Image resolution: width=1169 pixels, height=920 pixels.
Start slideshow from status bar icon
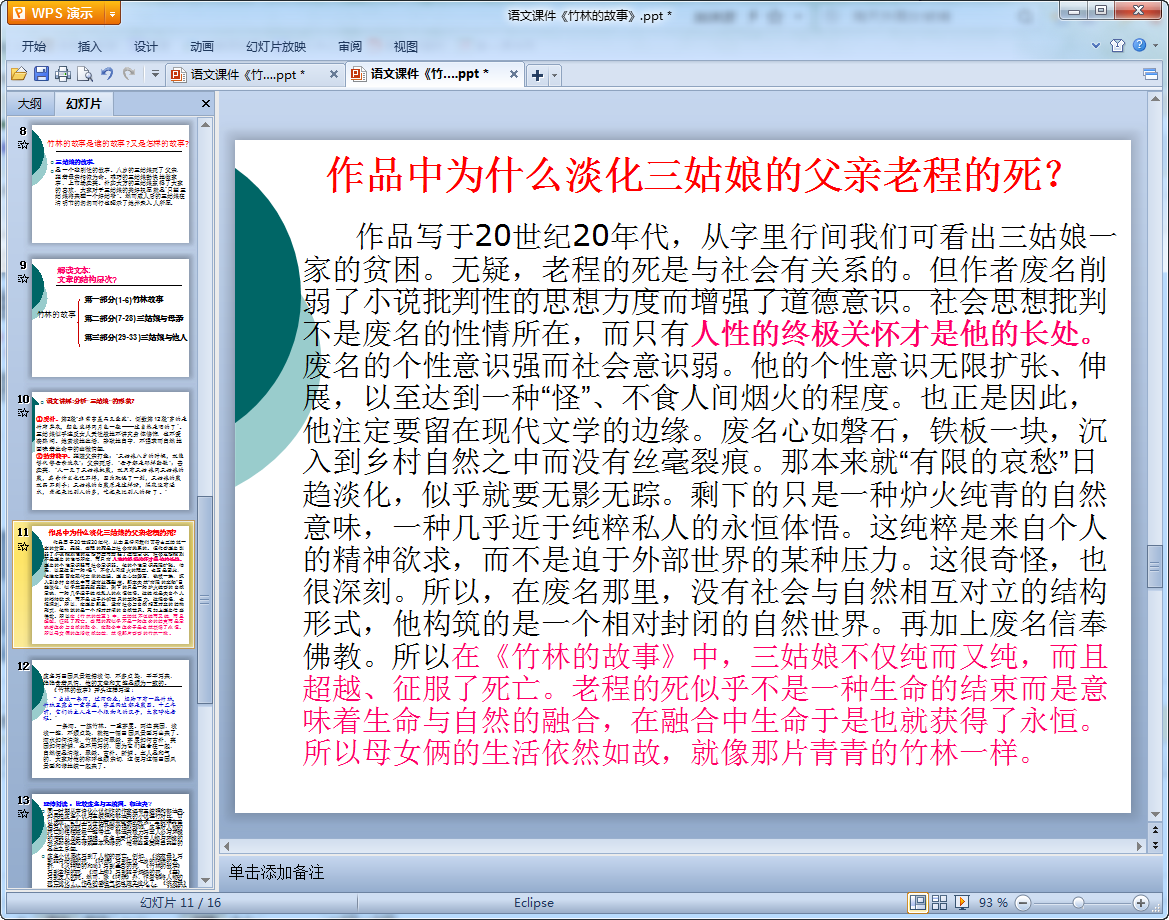coord(962,903)
